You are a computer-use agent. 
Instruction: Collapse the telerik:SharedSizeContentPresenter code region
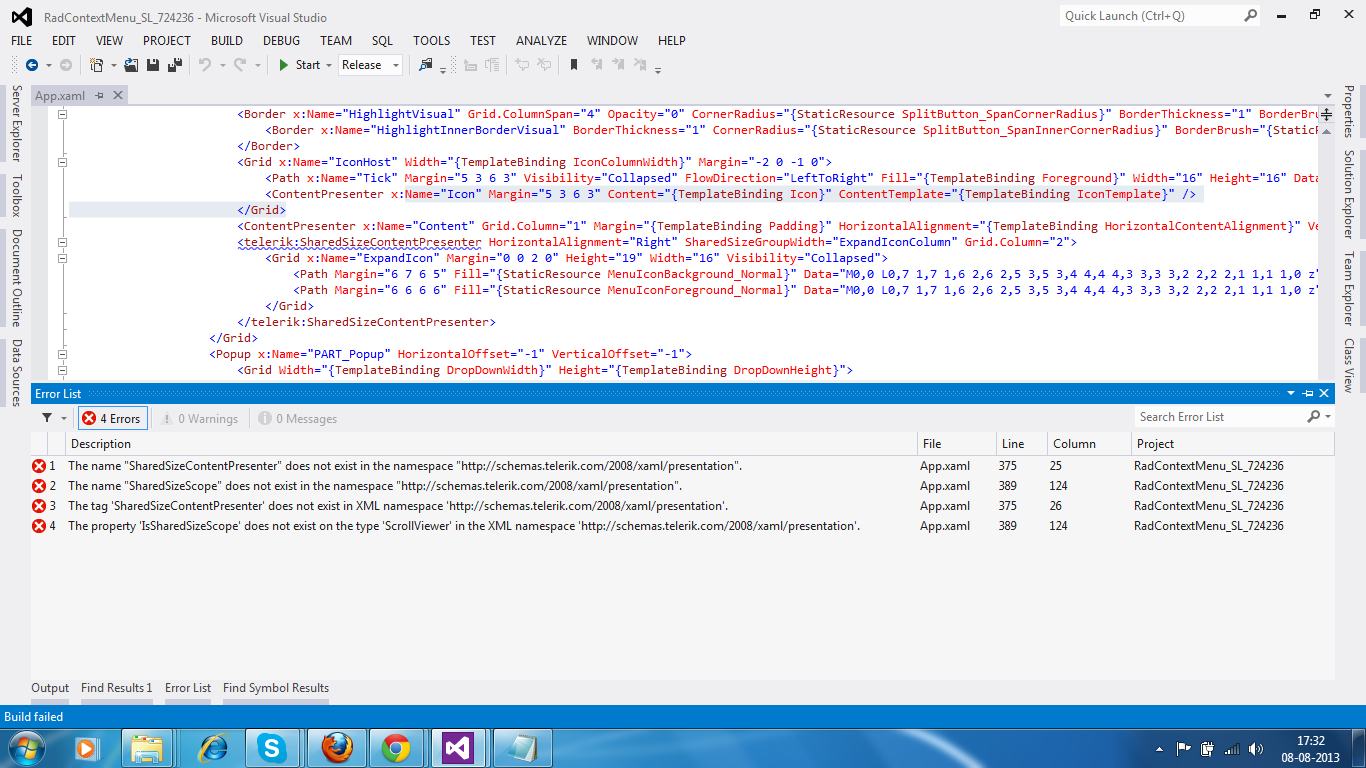62,242
